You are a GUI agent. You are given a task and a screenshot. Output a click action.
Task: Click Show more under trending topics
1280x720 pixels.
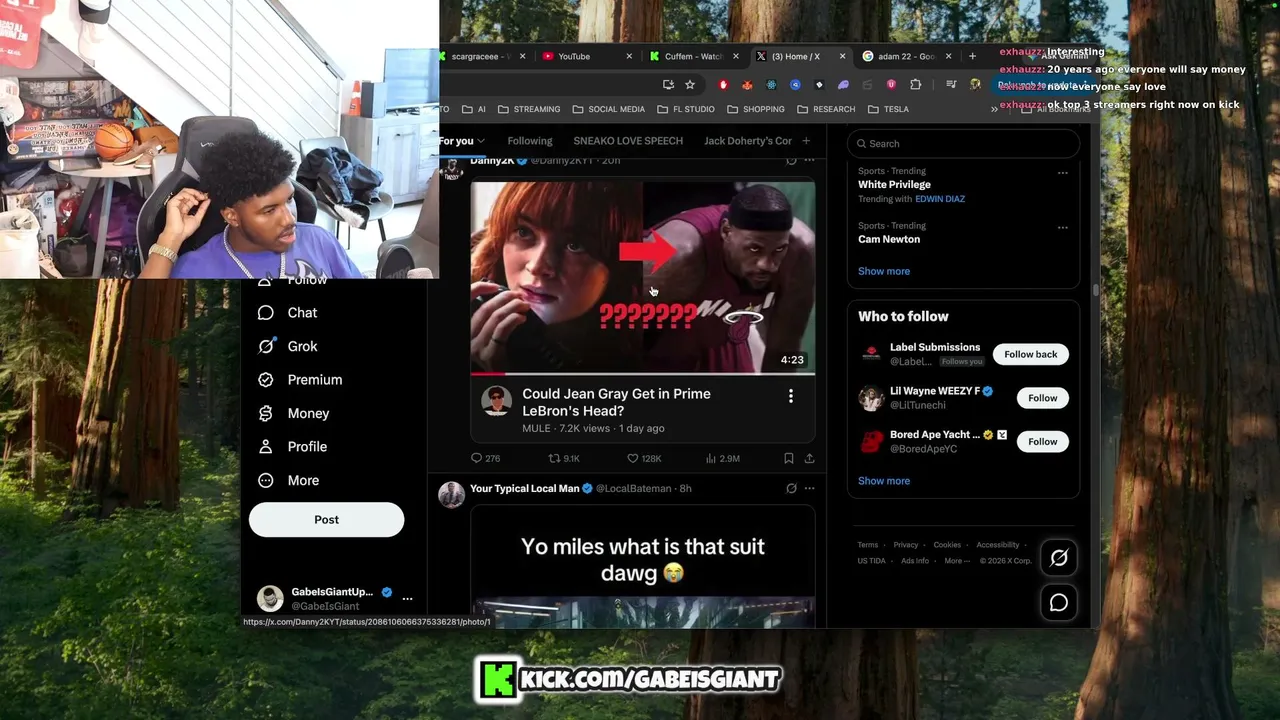pos(884,271)
